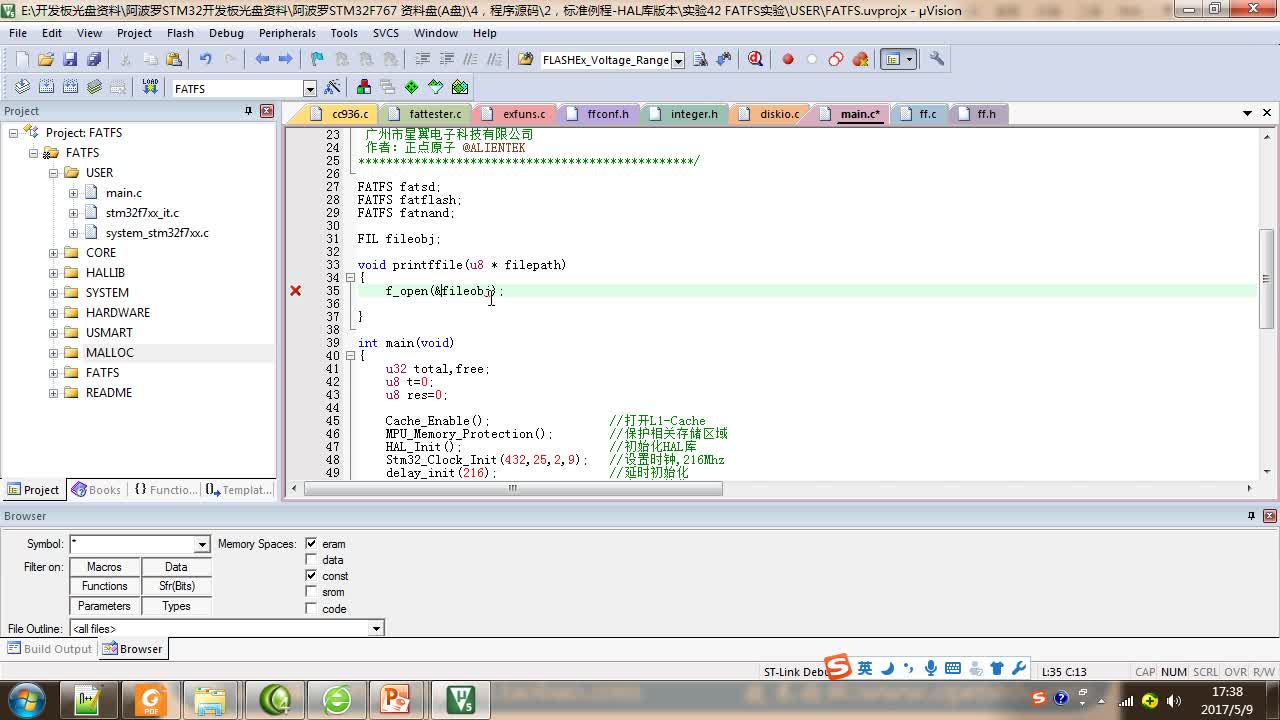Toggle the Types filter button

coord(176,606)
